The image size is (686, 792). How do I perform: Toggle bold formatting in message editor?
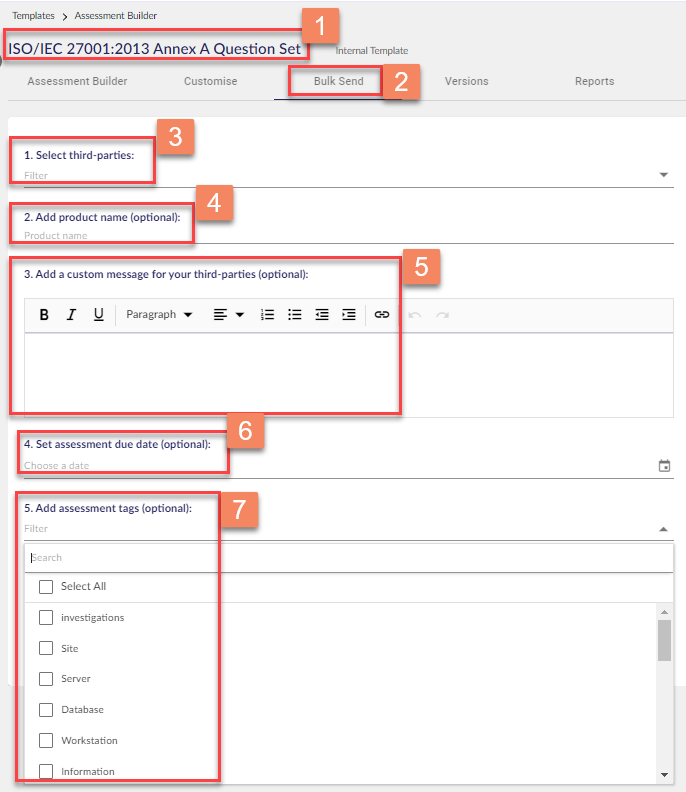(44, 315)
